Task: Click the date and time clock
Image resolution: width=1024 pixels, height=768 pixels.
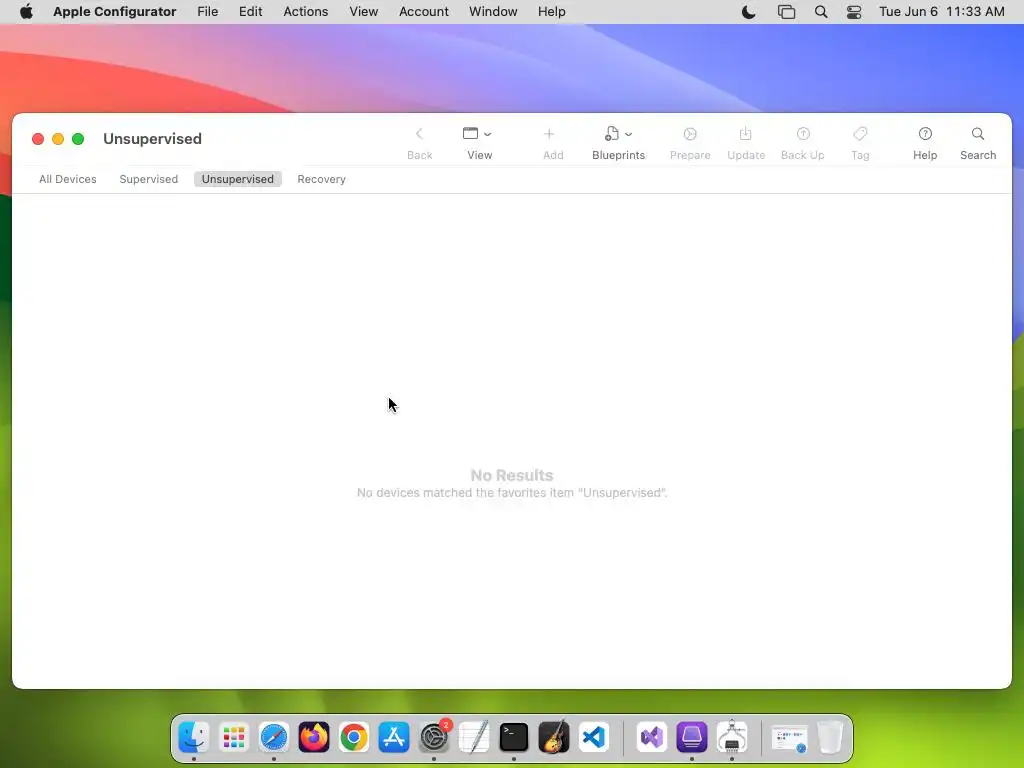Action: coord(942,12)
